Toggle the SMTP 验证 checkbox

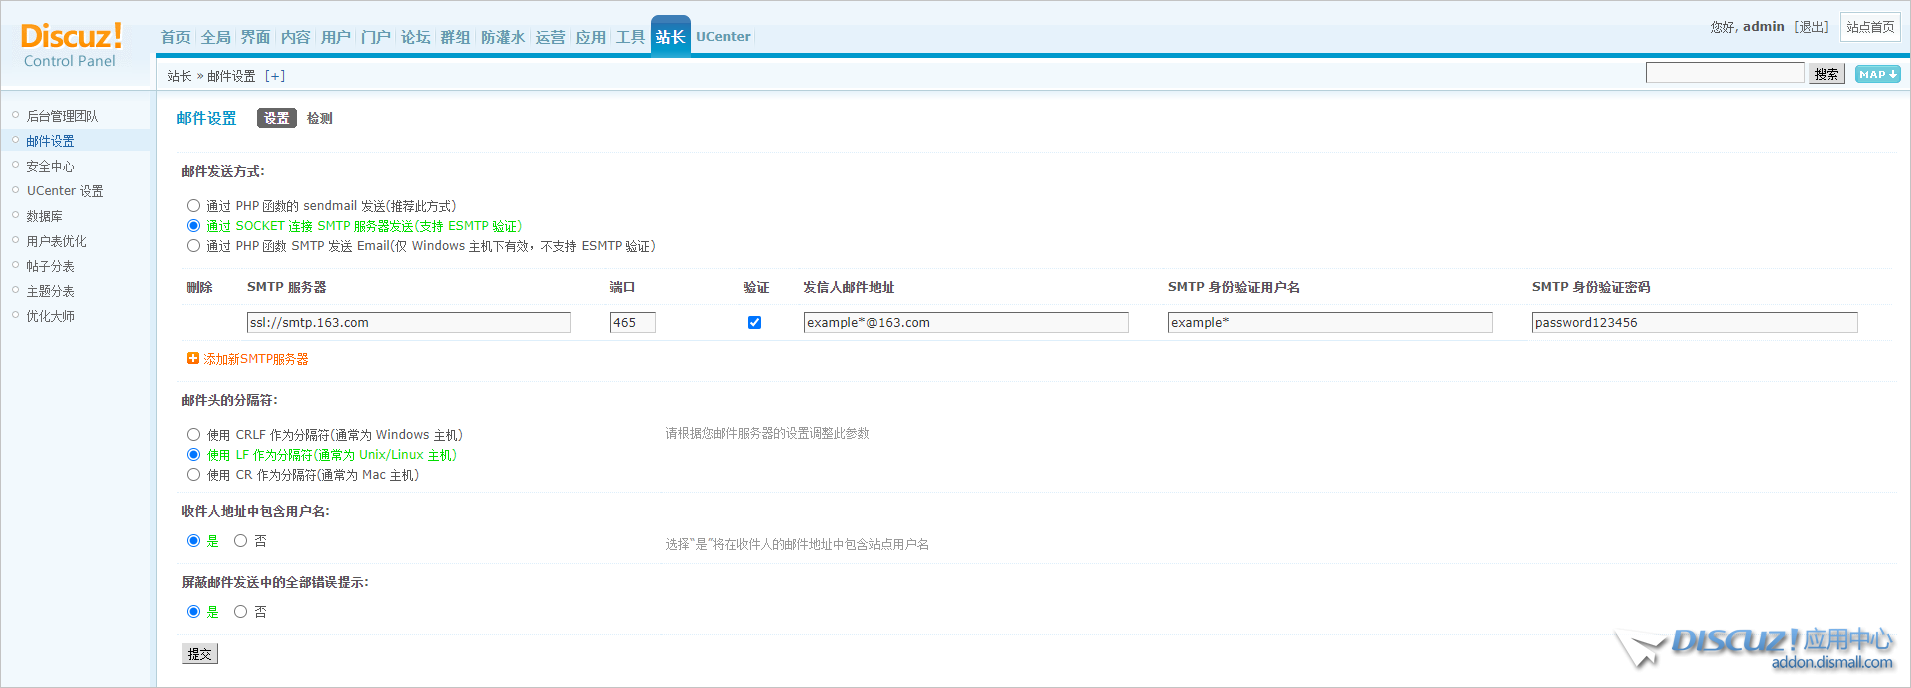pyautogui.click(x=754, y=322)
